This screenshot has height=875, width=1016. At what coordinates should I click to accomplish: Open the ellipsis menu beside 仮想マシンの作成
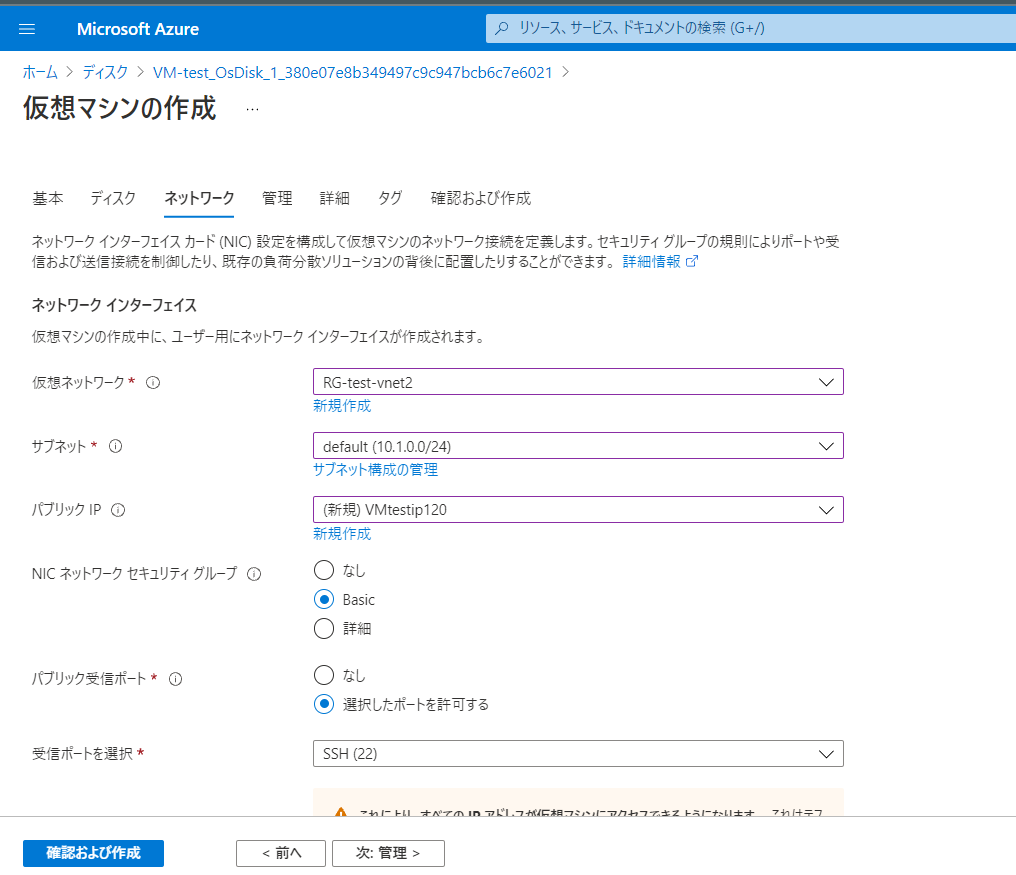pyautogui.click(x=253, y=110)
